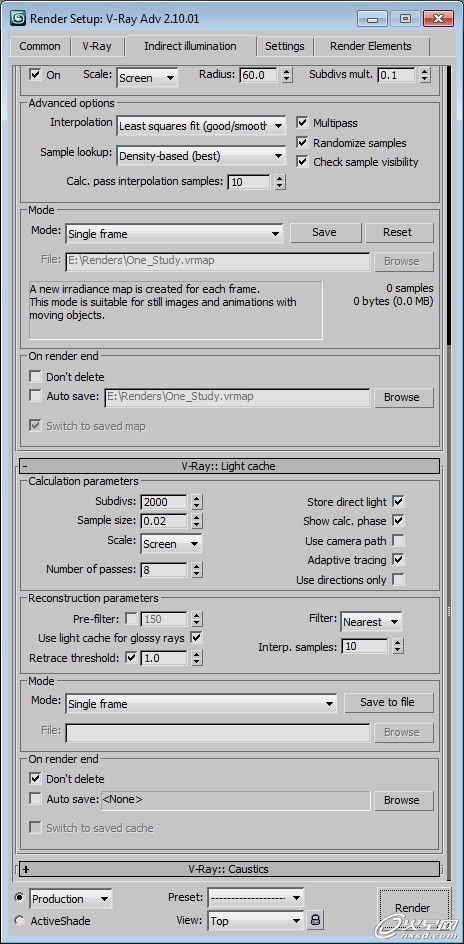Open the detail enhancement Scale dropdown

pyautogui.click(x=147, y=78)
